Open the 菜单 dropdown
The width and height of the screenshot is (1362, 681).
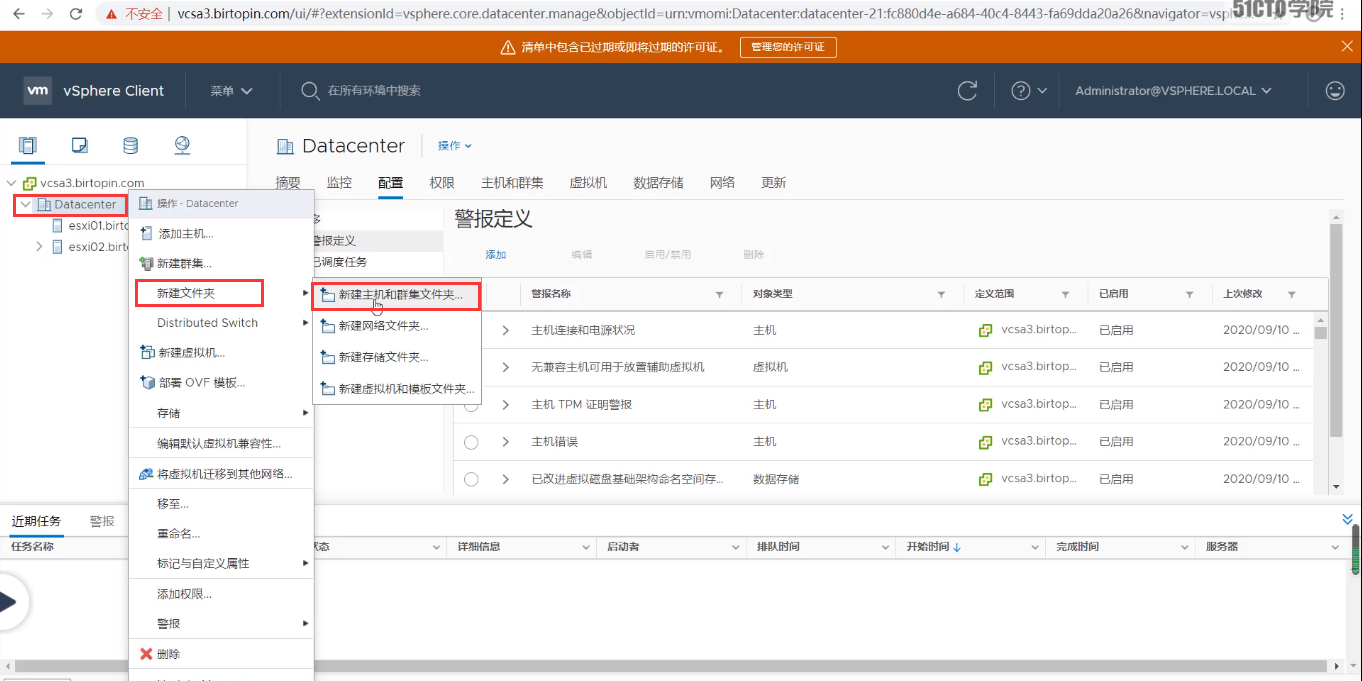(x=231, y=91)
